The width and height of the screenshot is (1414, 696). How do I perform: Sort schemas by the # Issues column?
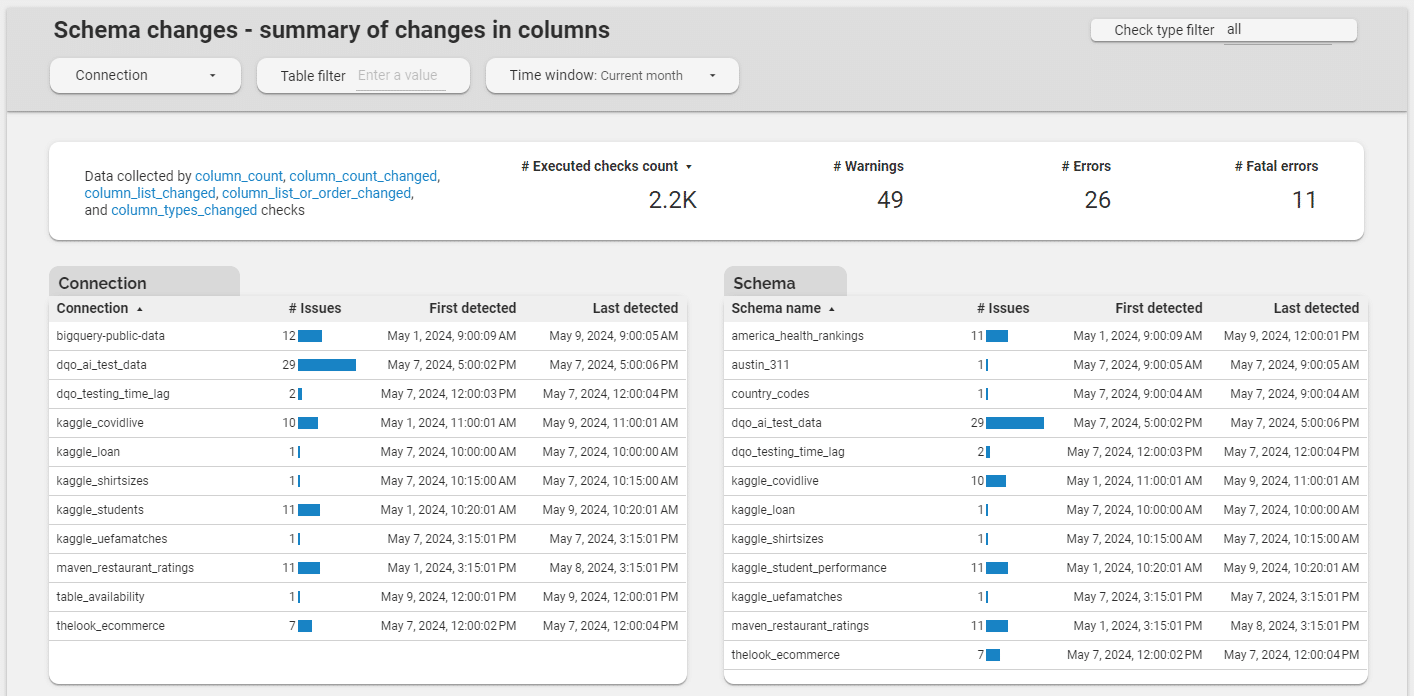(1004, 308)
